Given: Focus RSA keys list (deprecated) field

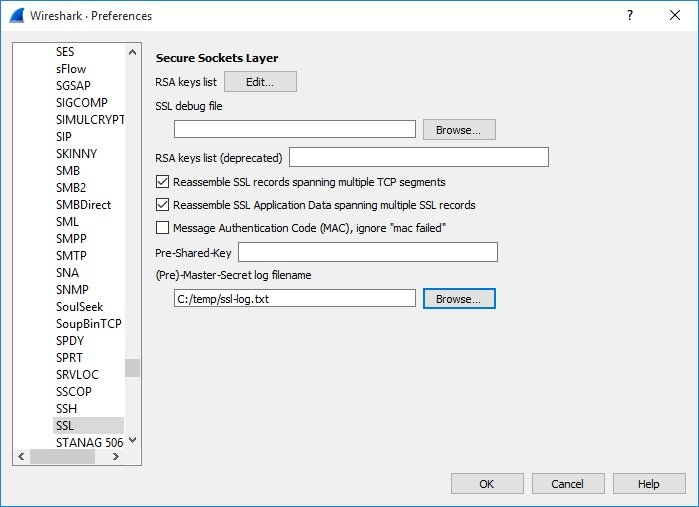Looking at the screenshot, I should click(x=419, y=157).
